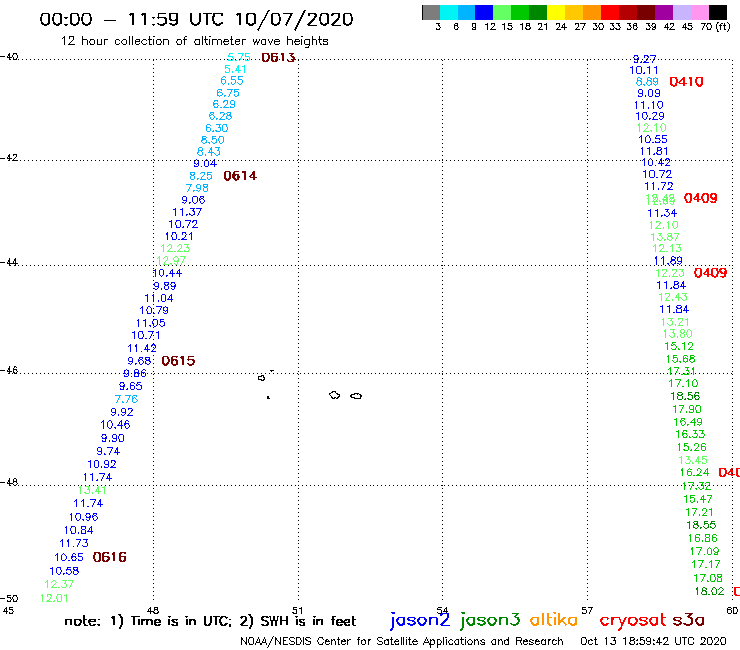Select the 'cryosat' satellite label
This screenshot has width=740, height=650.
[633, 621]
